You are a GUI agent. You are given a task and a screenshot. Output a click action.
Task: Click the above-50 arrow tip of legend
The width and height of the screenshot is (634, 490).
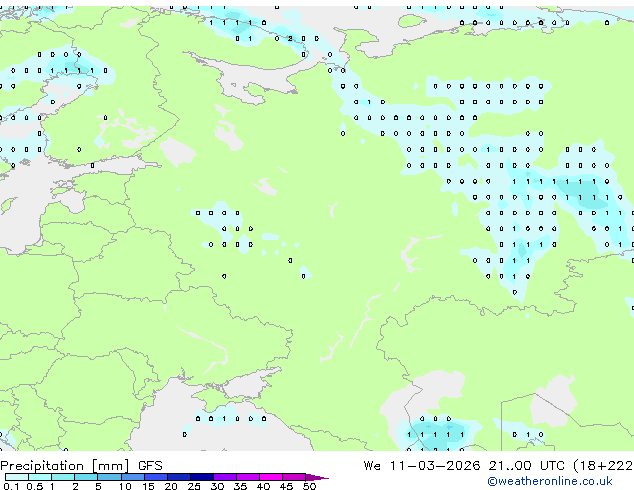(317, 477)
